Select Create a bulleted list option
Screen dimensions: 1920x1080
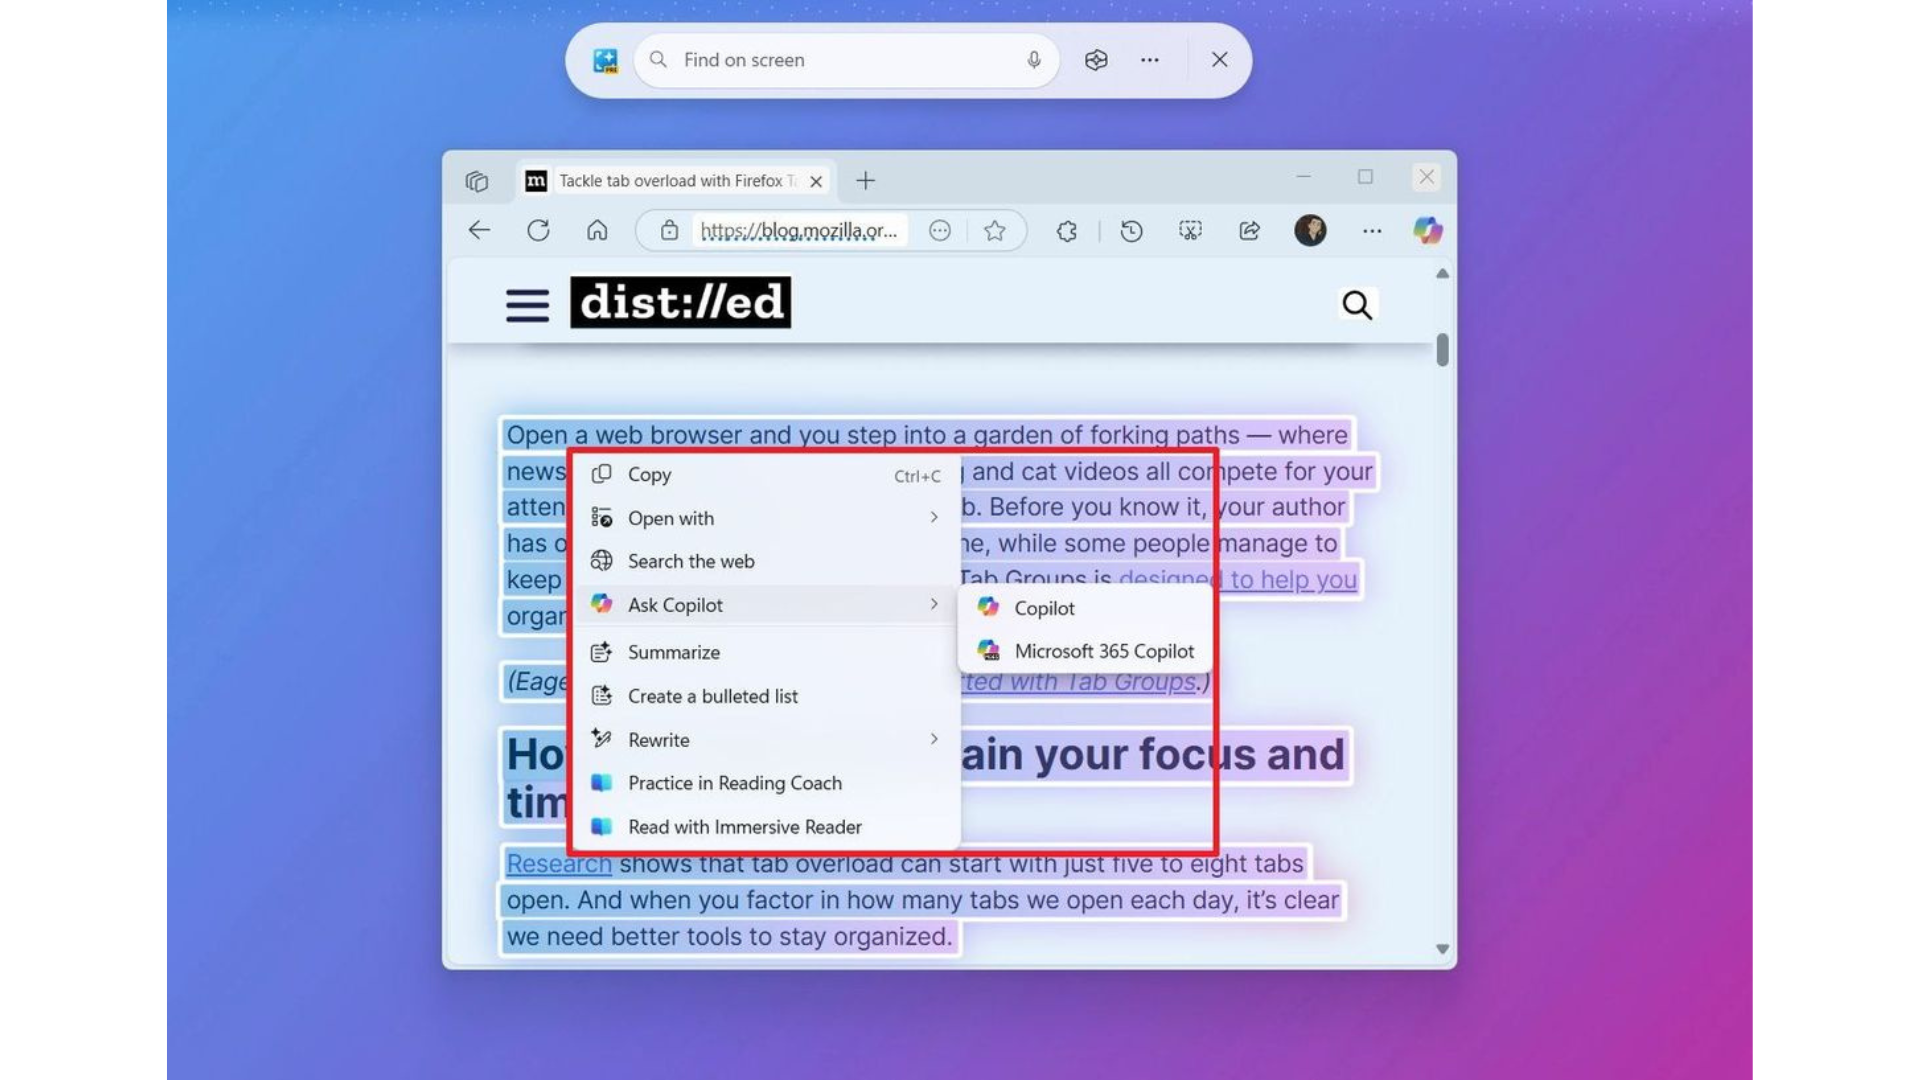712,696
